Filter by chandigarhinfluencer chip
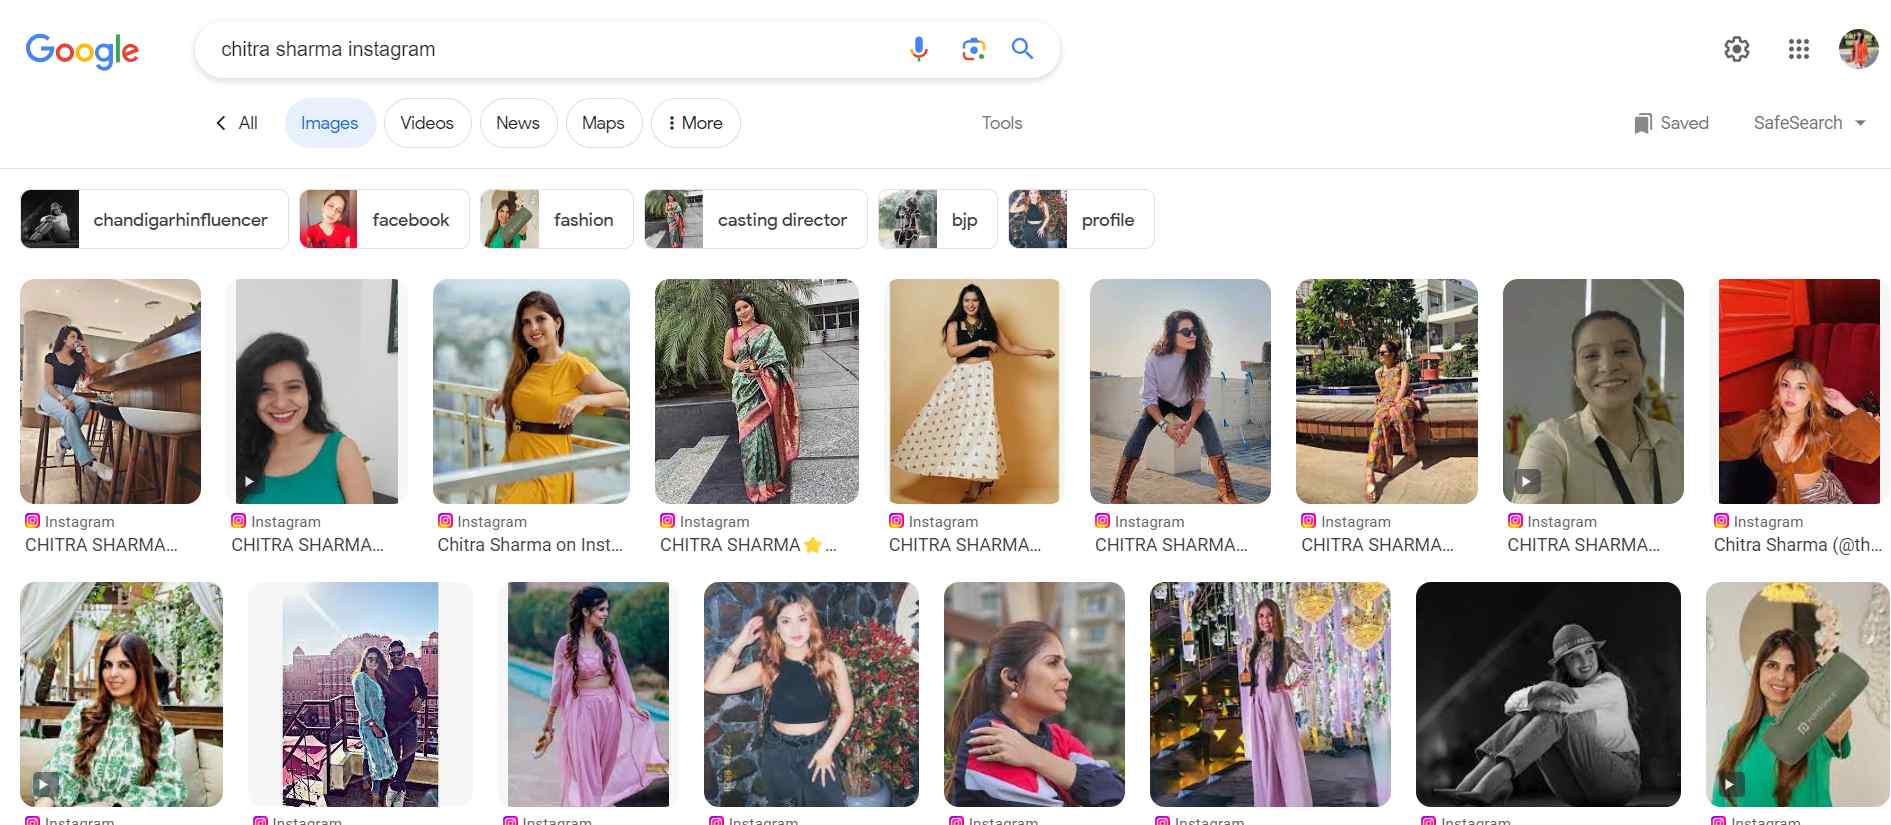The height and width of the screenshot is (825, 1891). 155,219
